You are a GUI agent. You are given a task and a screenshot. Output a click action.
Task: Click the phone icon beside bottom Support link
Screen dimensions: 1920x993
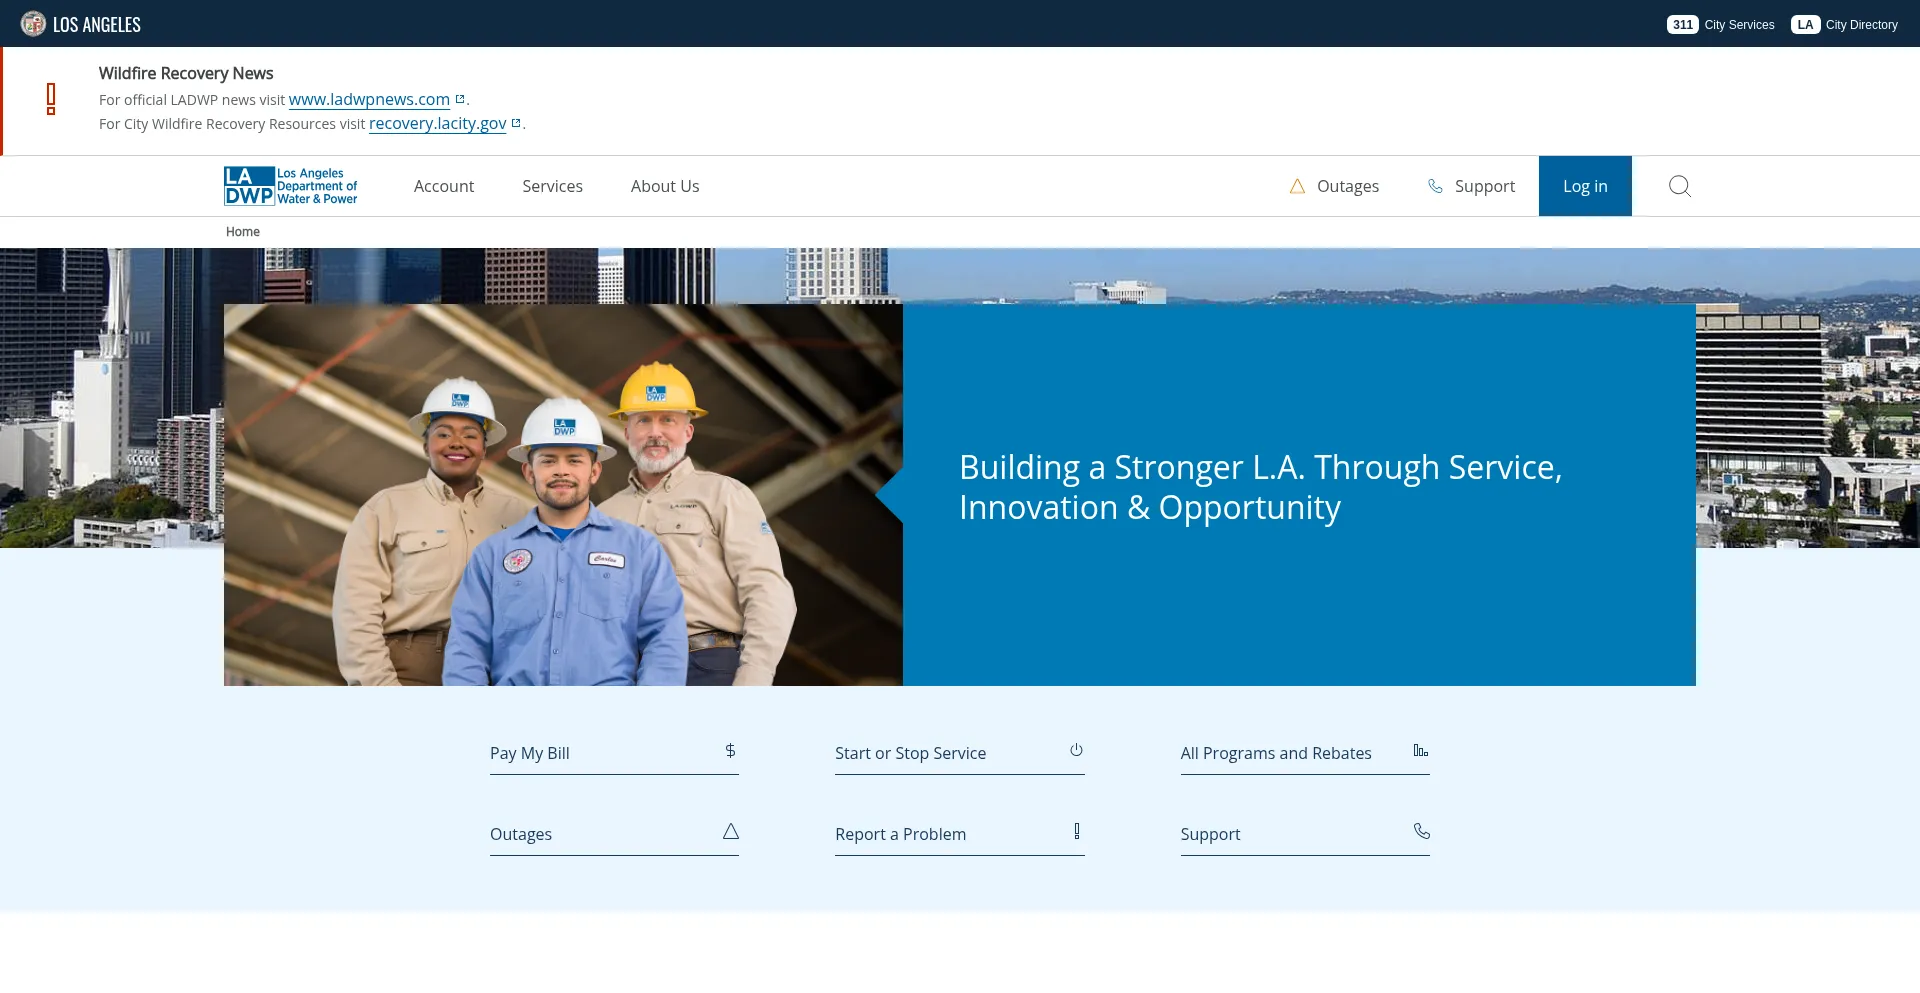point(1421,831)
